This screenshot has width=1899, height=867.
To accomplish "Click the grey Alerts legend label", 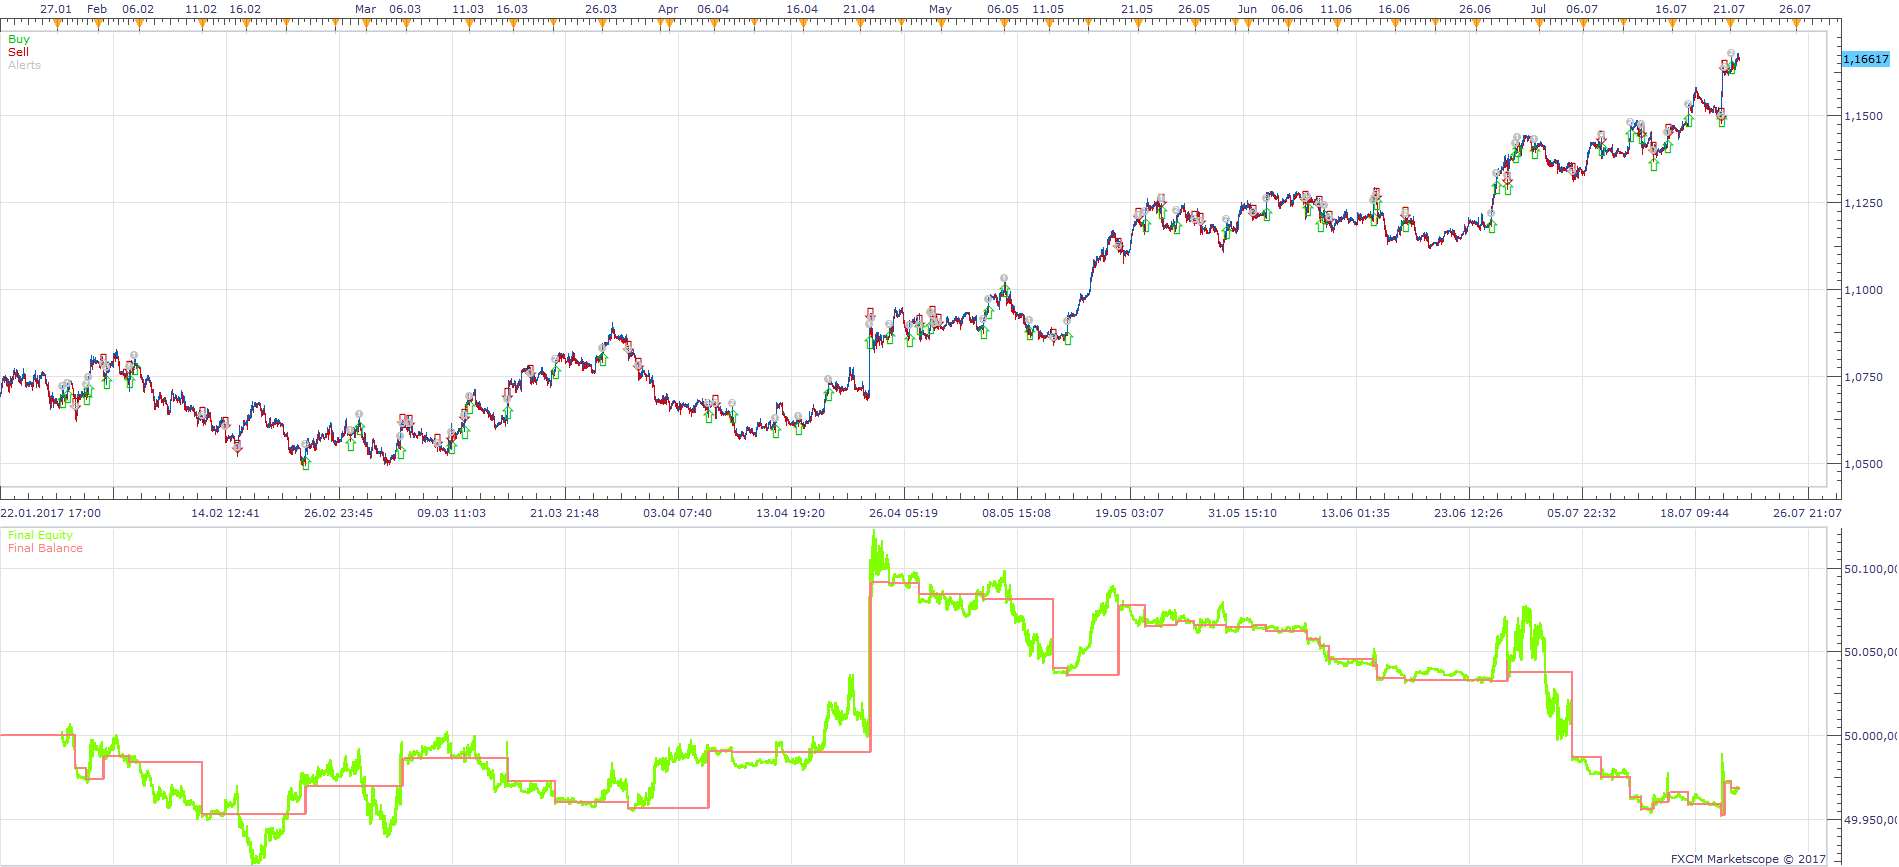I will 24,65.
